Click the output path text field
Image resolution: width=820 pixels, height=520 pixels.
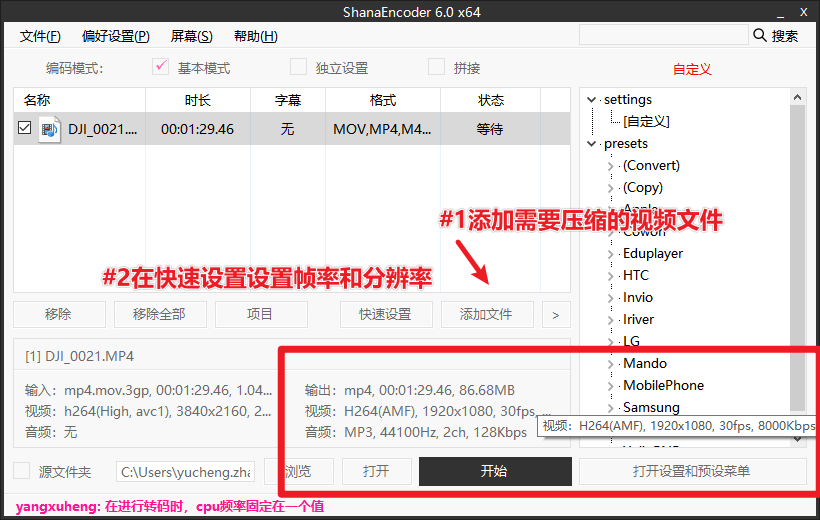click(x=186, y=472)
